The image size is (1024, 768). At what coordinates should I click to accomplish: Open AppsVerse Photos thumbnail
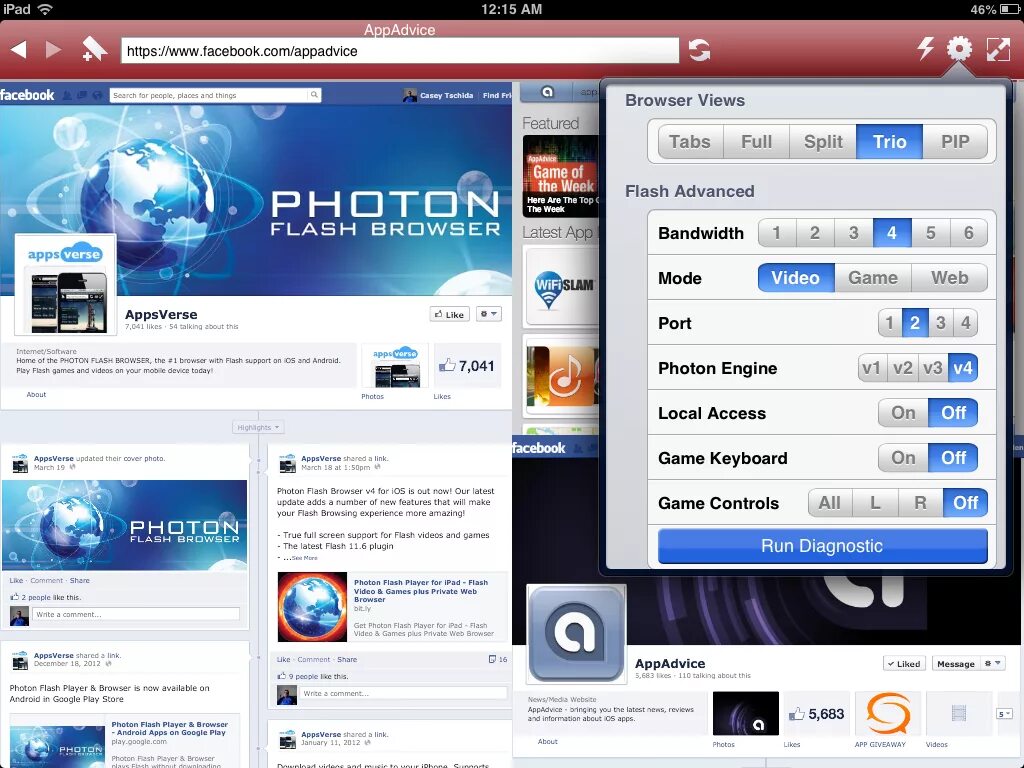394,366
